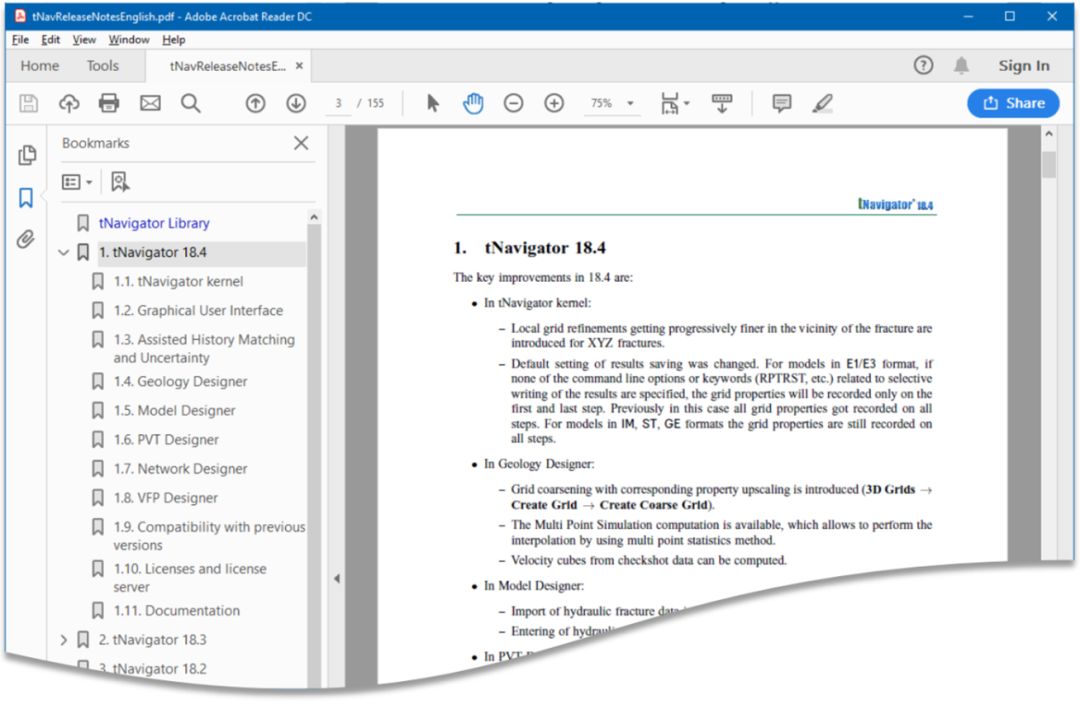Open the View menu

coord(84,39)
